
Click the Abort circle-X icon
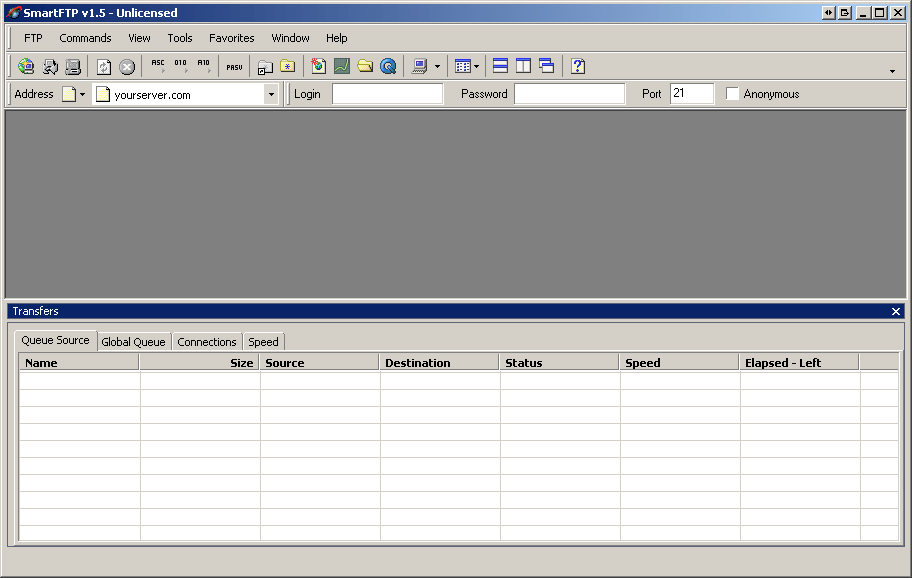click(127, 66)
